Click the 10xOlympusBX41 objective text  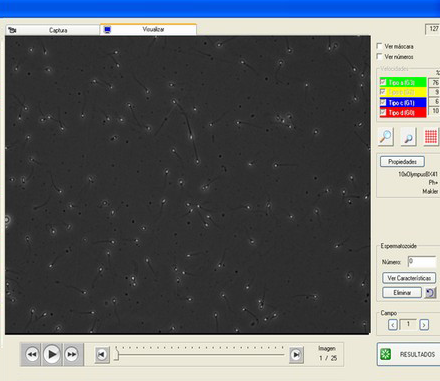pyautogui.click(x=418, y=174)
